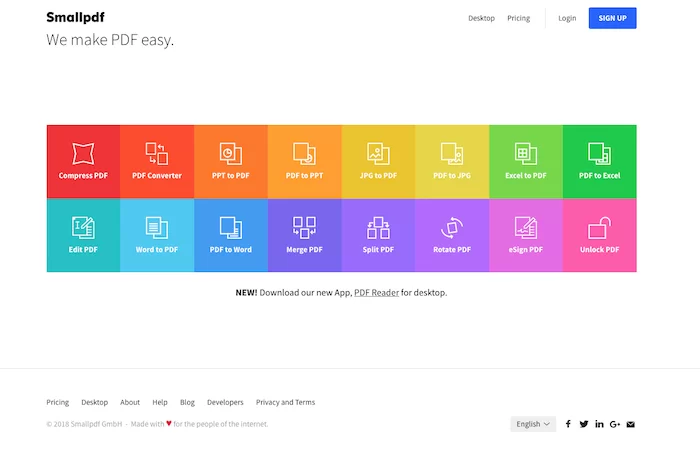Click the Rotate PDF icon
The width and height of the screenshot is (700, 453).
tap(452, 228)
